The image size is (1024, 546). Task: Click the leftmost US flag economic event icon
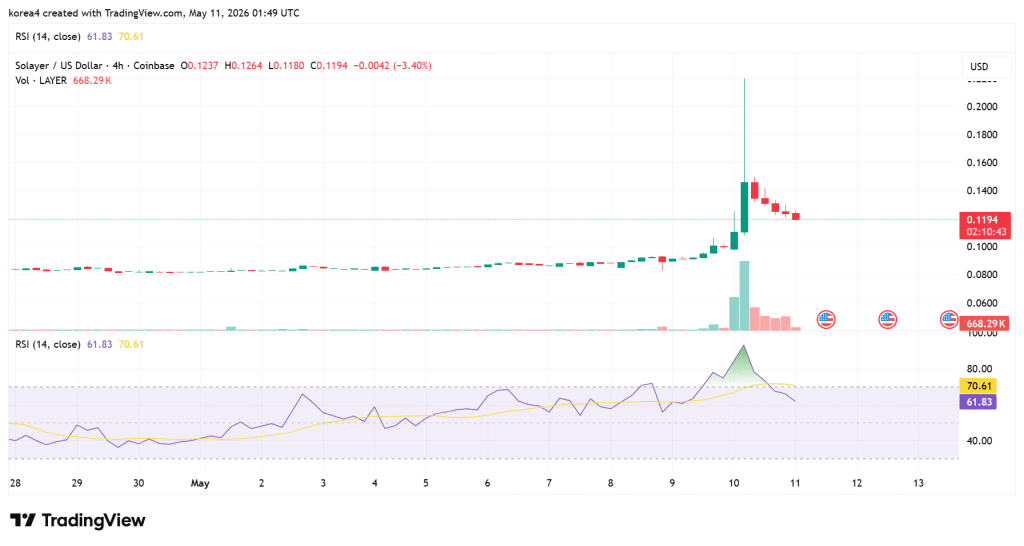click(826, 319)
